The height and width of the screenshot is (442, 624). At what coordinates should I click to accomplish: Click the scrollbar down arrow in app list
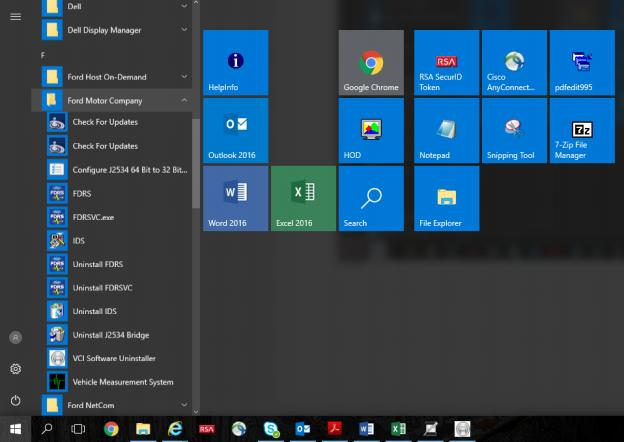coord(196,412)
